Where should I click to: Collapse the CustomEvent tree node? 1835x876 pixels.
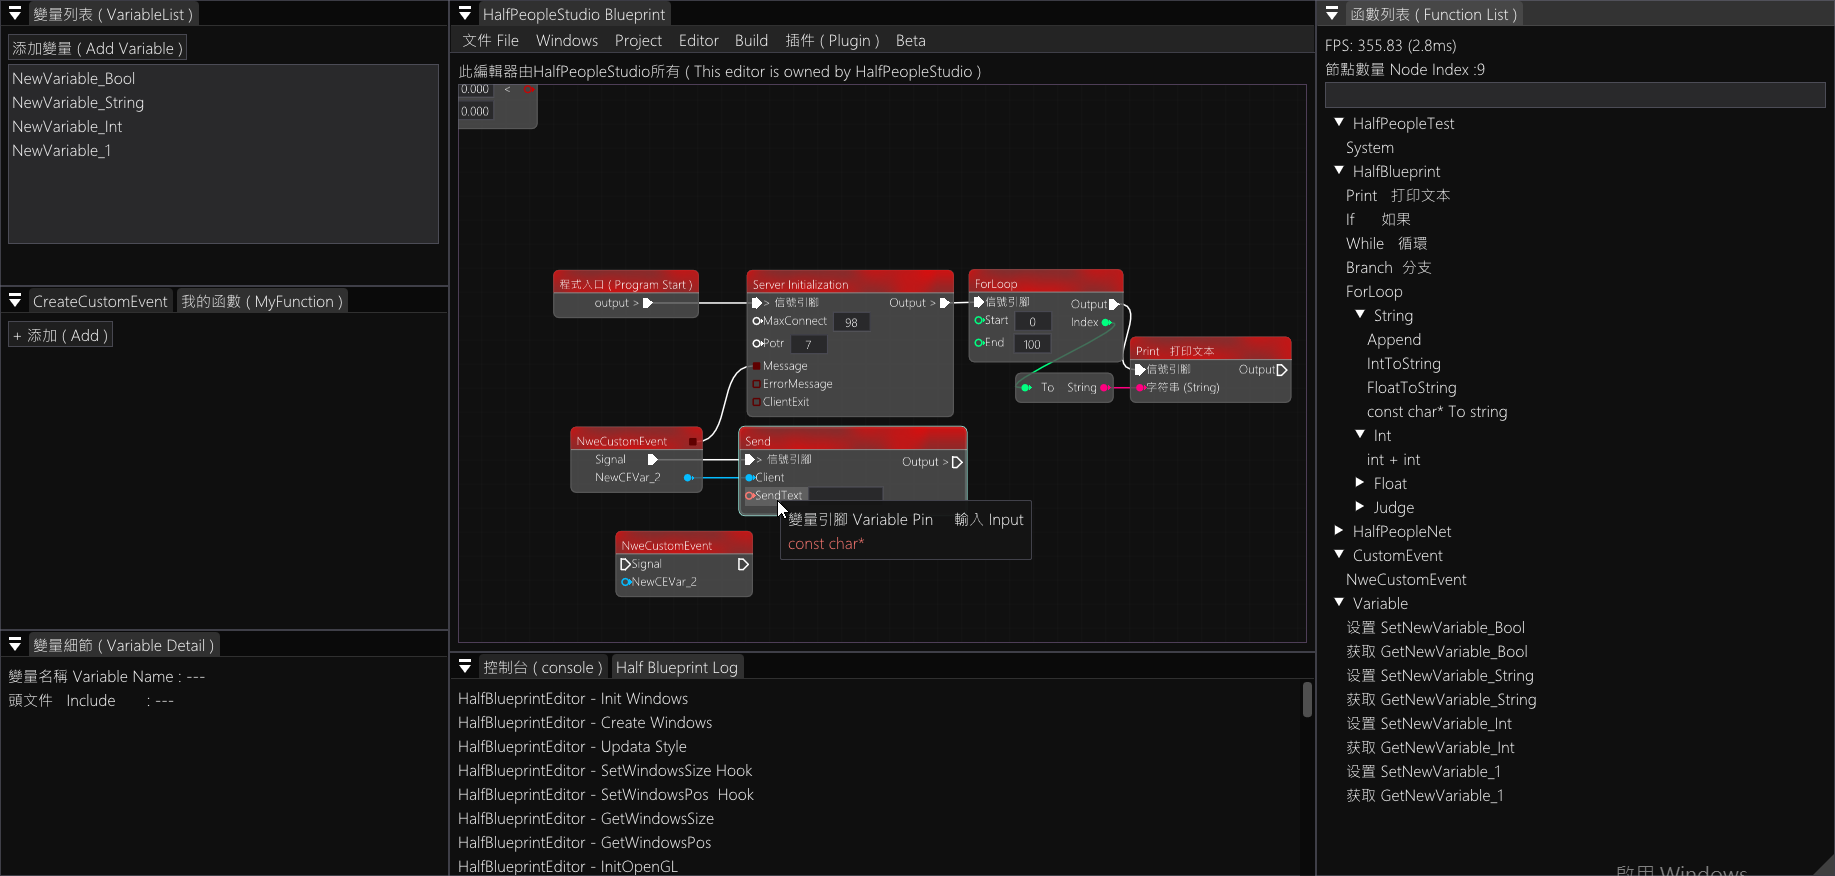(1339, 554)
